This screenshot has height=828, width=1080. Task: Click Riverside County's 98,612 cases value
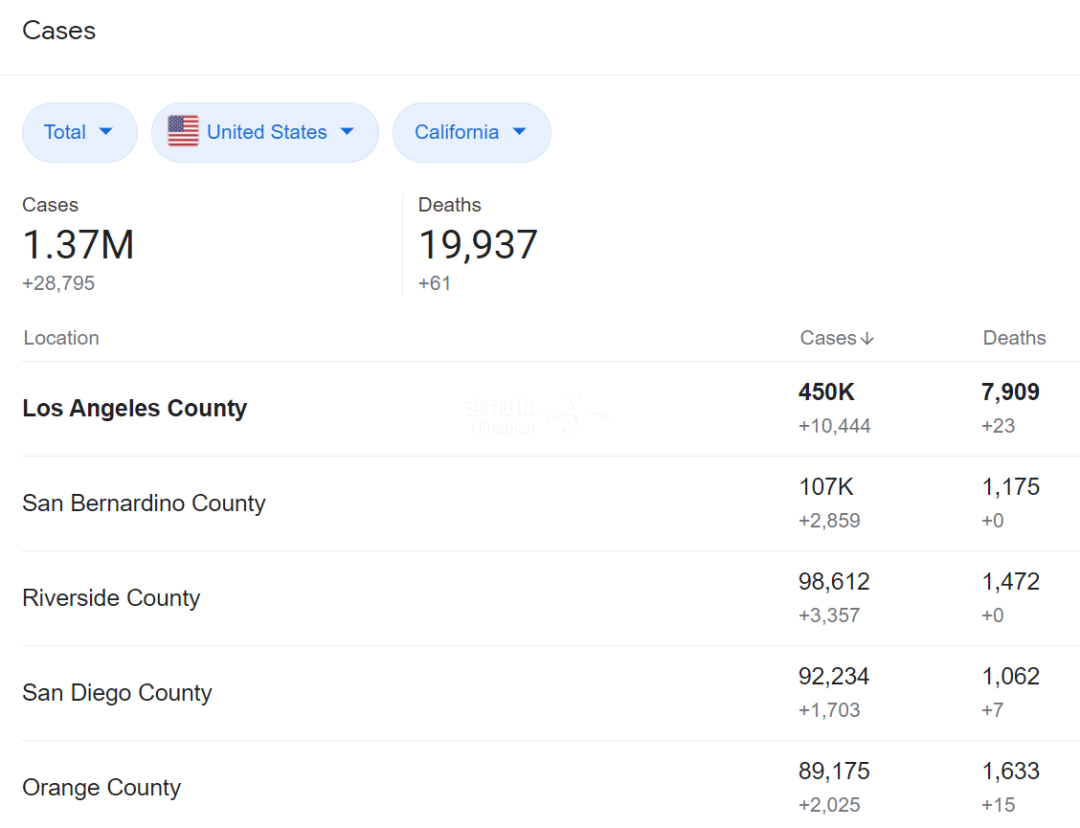tap(834, 582)
